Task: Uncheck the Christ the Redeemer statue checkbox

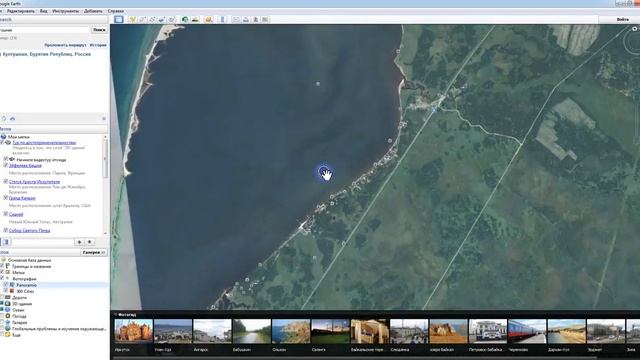Action: pos(6,181)
